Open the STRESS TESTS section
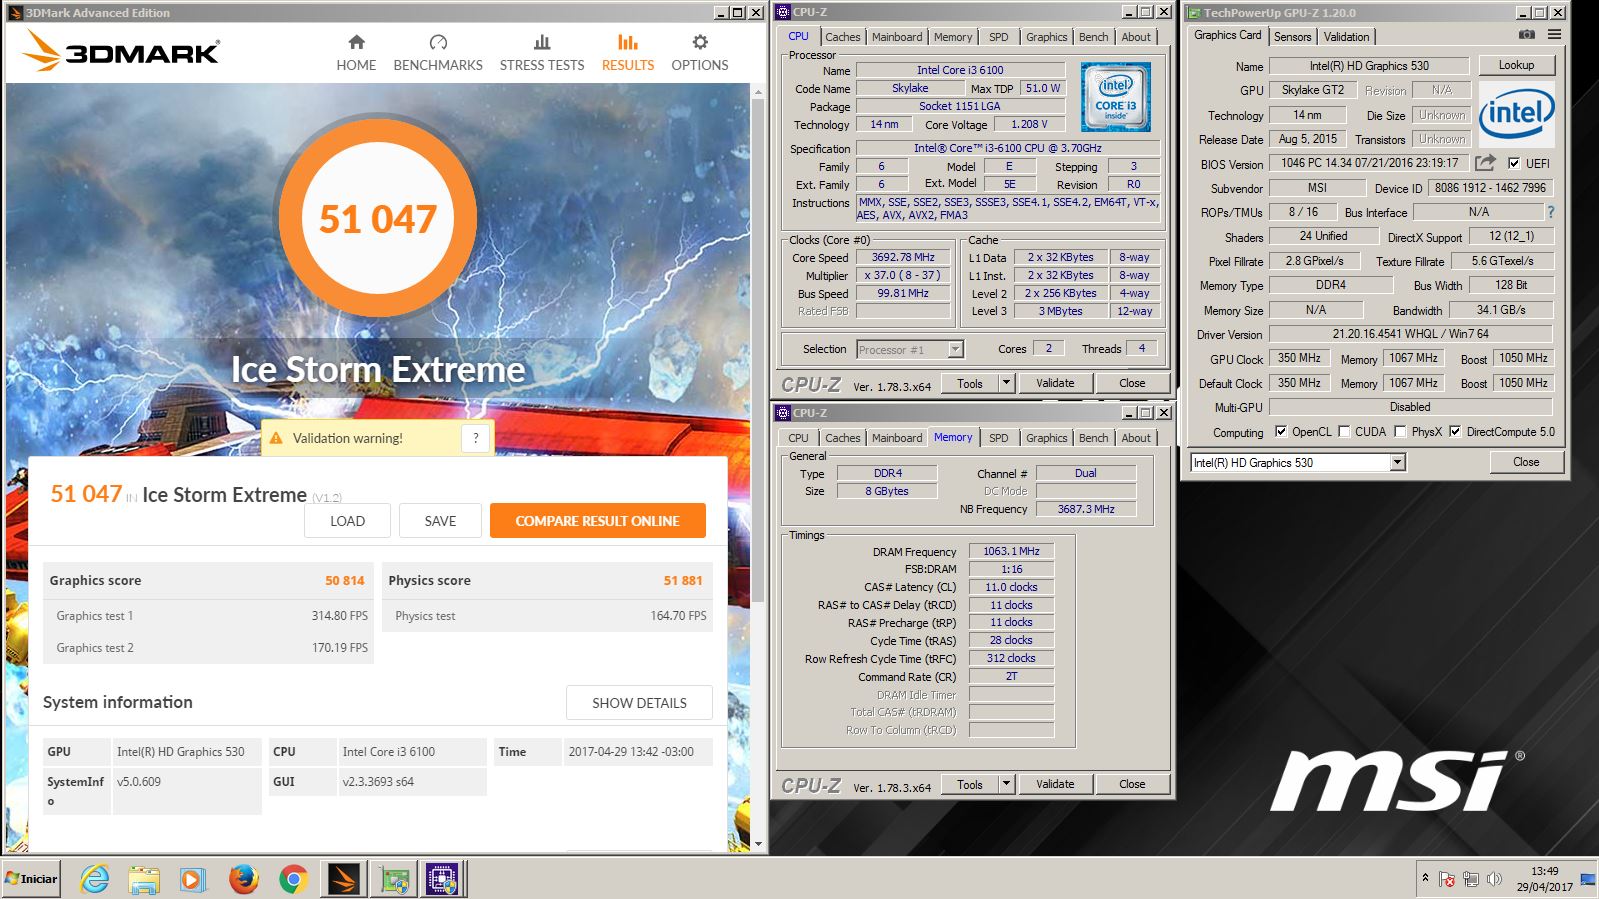This screenshot has width=1599, height=899. [542, 53]
